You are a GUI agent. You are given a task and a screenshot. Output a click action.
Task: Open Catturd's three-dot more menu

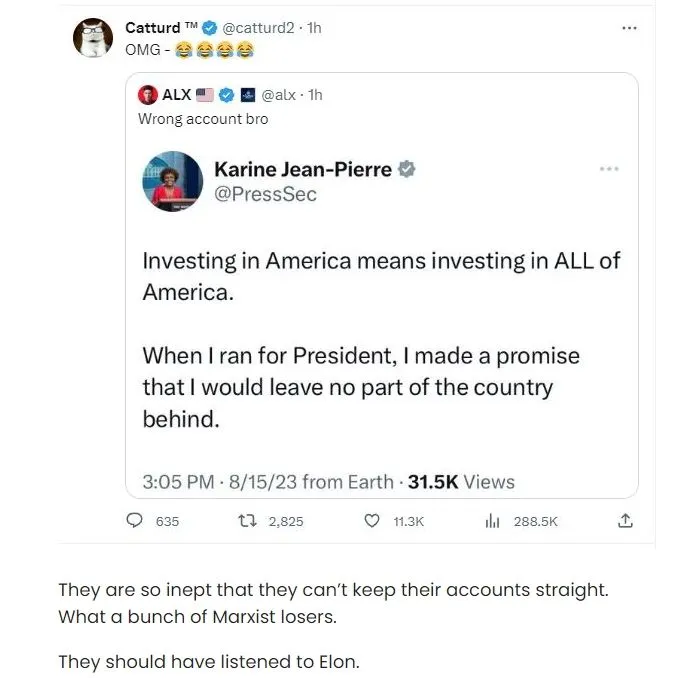pyautogui.click(x=629, y=28)
